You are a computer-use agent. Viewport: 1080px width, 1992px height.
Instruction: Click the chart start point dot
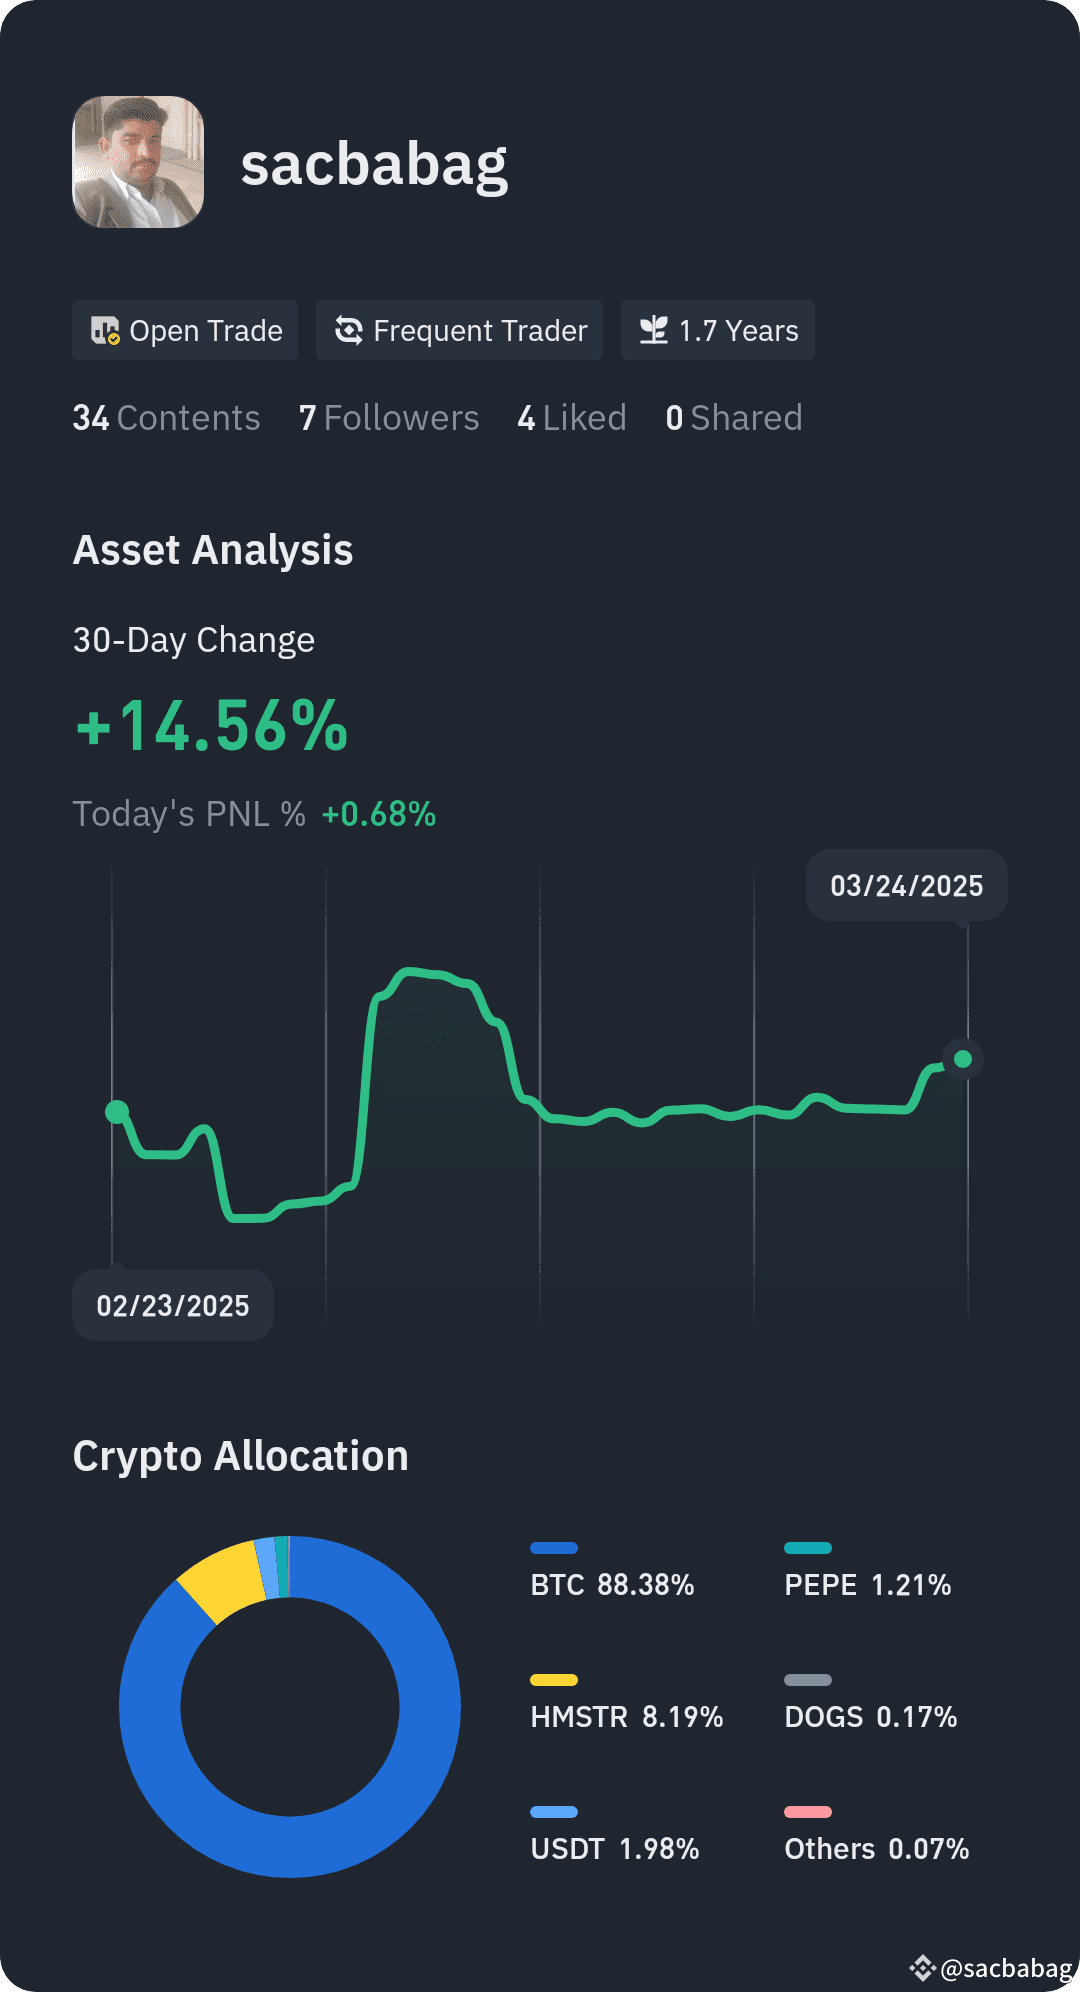[117, 1111]
